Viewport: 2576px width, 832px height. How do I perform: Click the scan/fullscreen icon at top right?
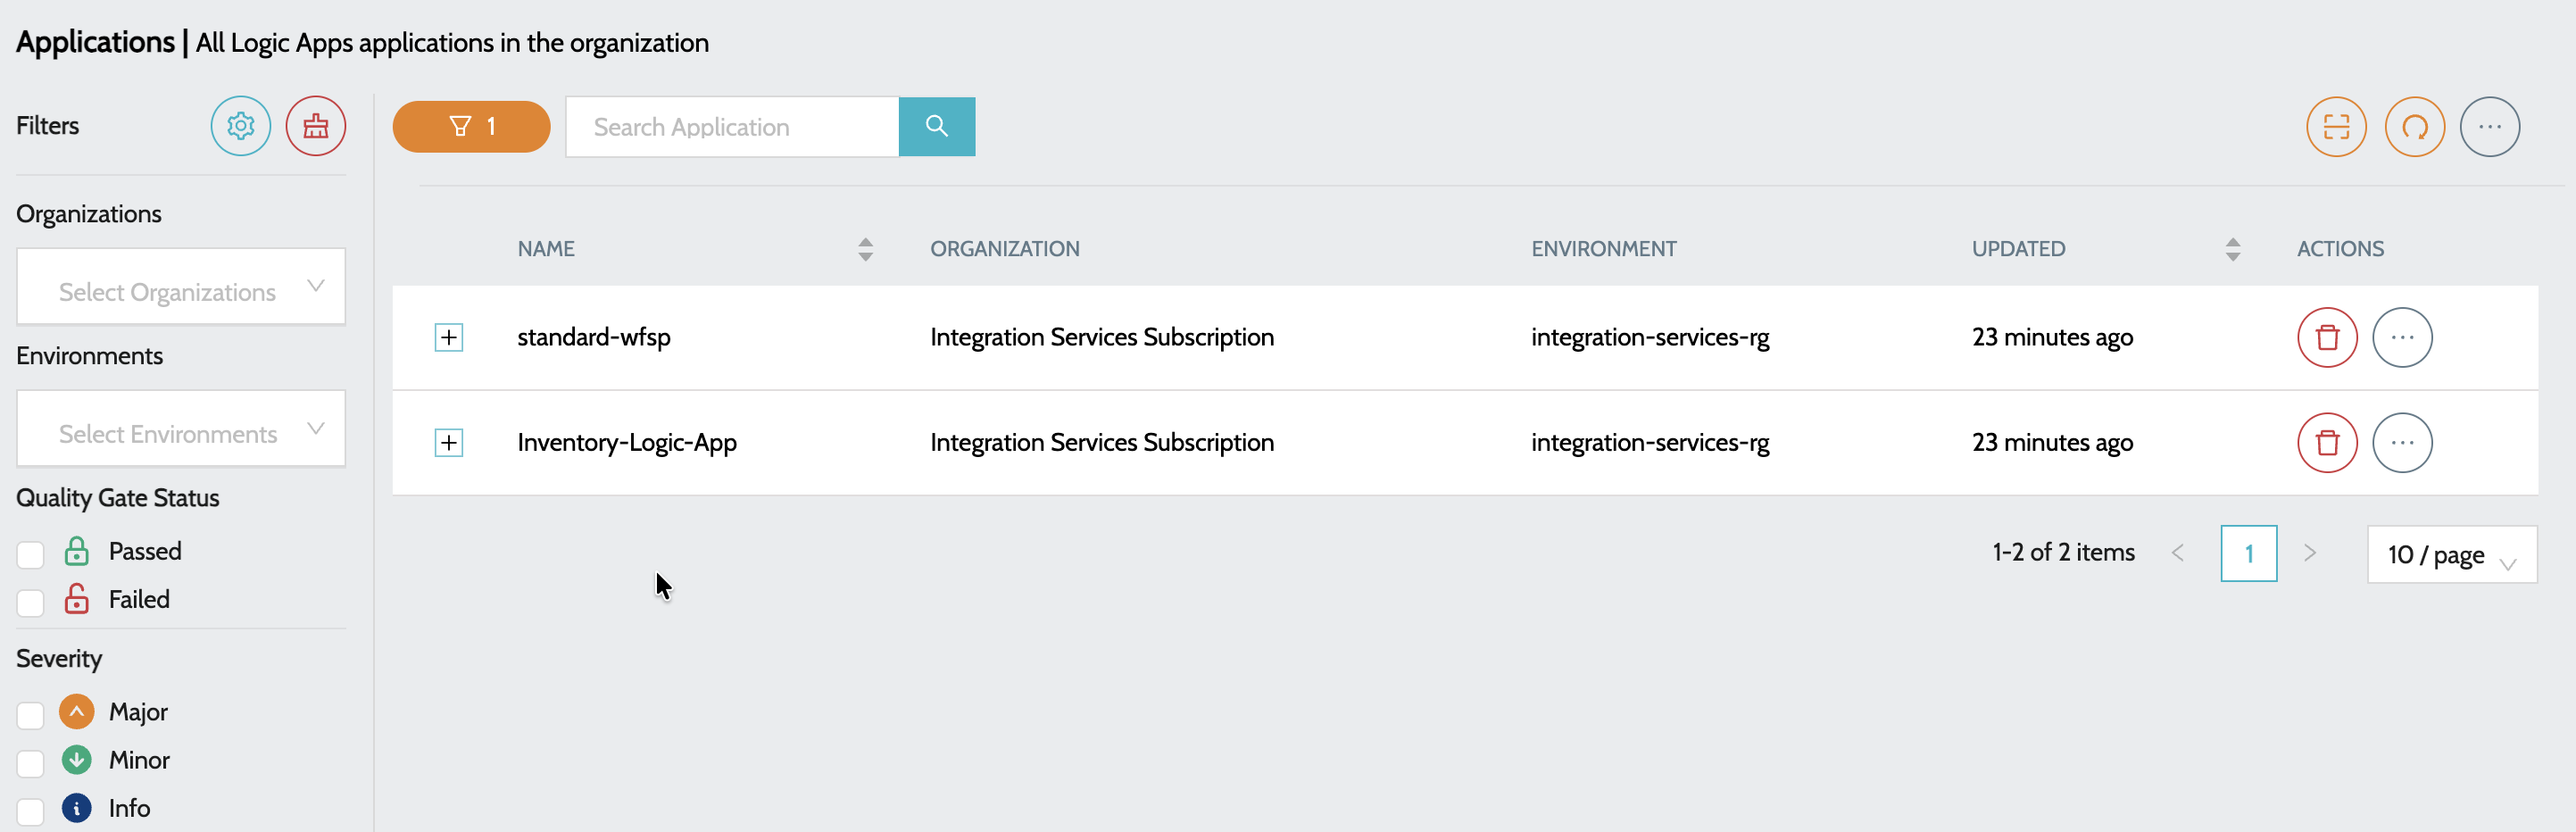click(x=2336, y=126)
